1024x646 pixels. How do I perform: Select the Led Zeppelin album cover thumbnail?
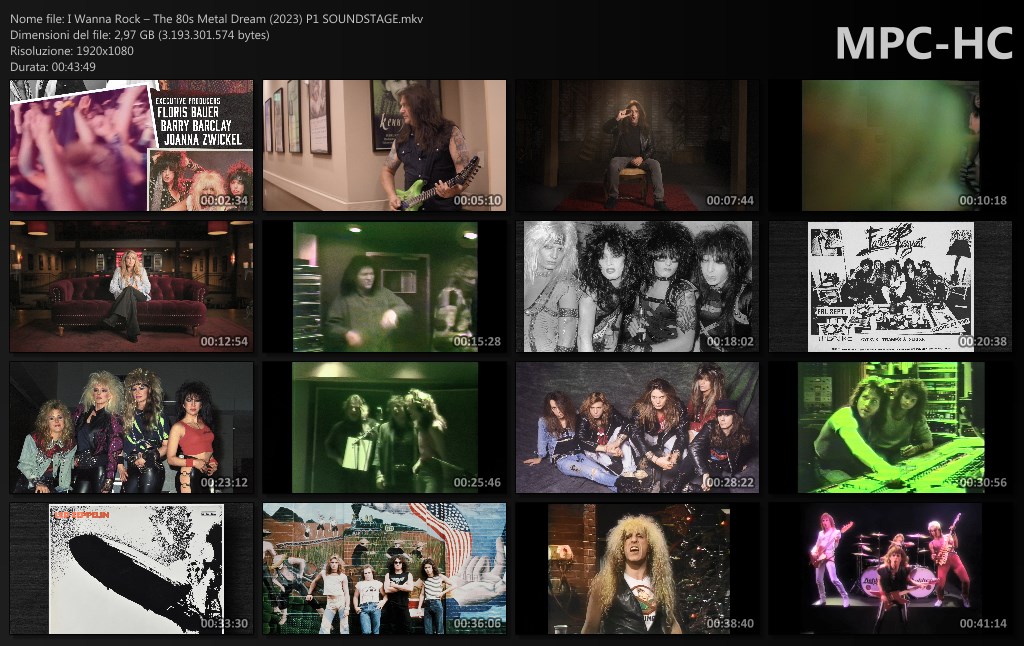pyautogui.click(x=131, y=569)
